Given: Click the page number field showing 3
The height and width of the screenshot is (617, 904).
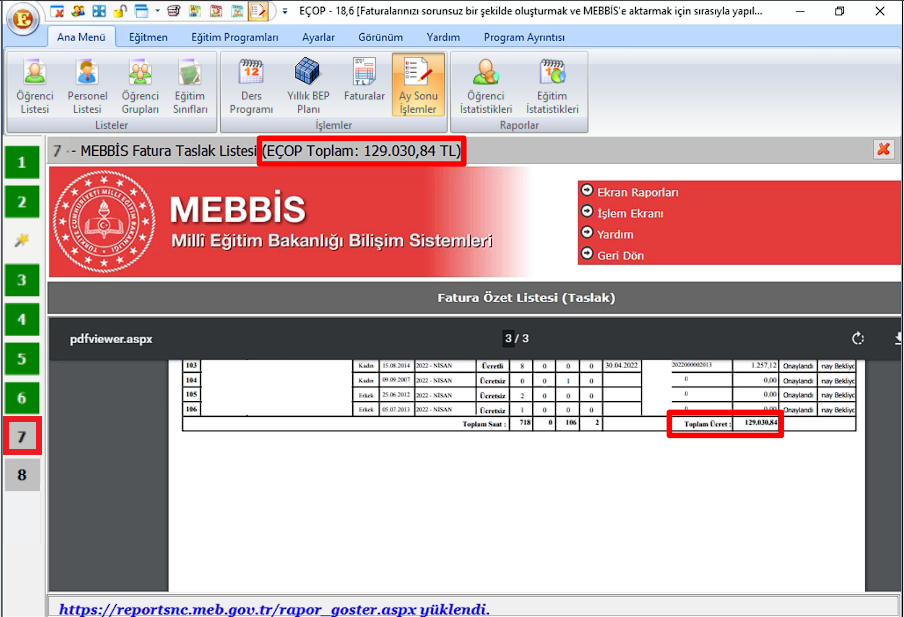Looking at the screenshot, I should click(x=508, y=338).
